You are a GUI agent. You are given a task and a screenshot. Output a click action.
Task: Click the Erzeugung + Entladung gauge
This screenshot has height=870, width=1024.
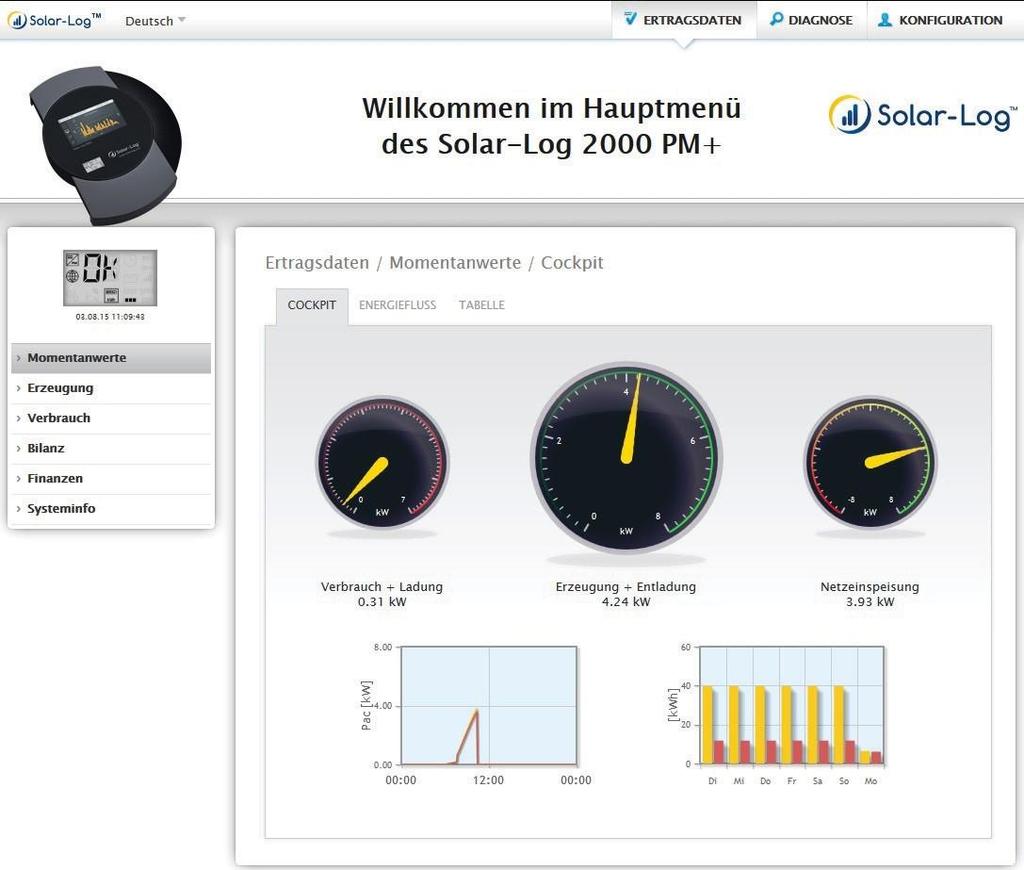coord(626,457)
